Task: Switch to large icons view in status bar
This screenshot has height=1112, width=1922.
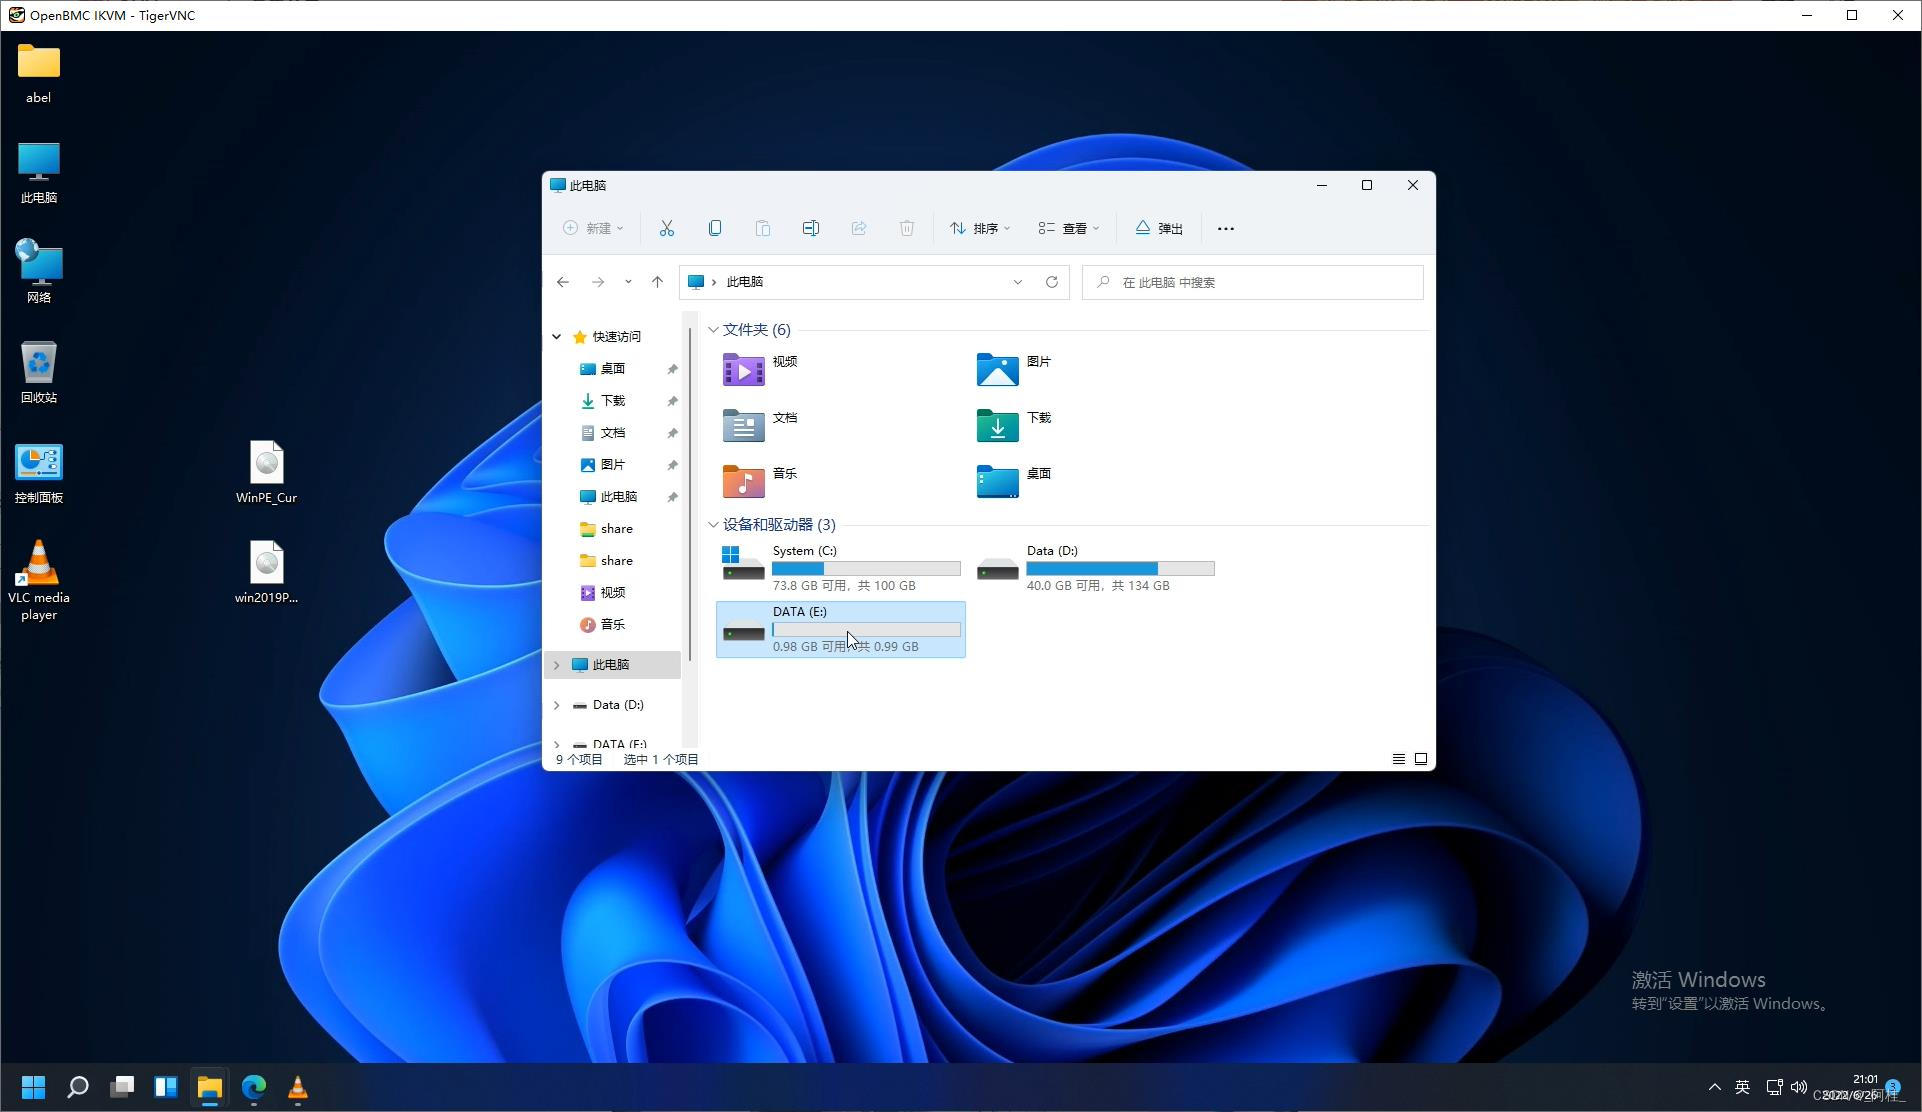Action: (1421, 759)
